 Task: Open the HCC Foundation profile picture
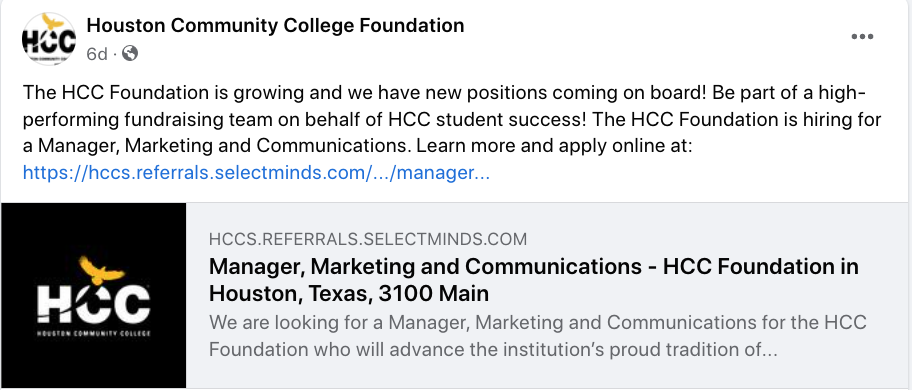pos(49,39)
